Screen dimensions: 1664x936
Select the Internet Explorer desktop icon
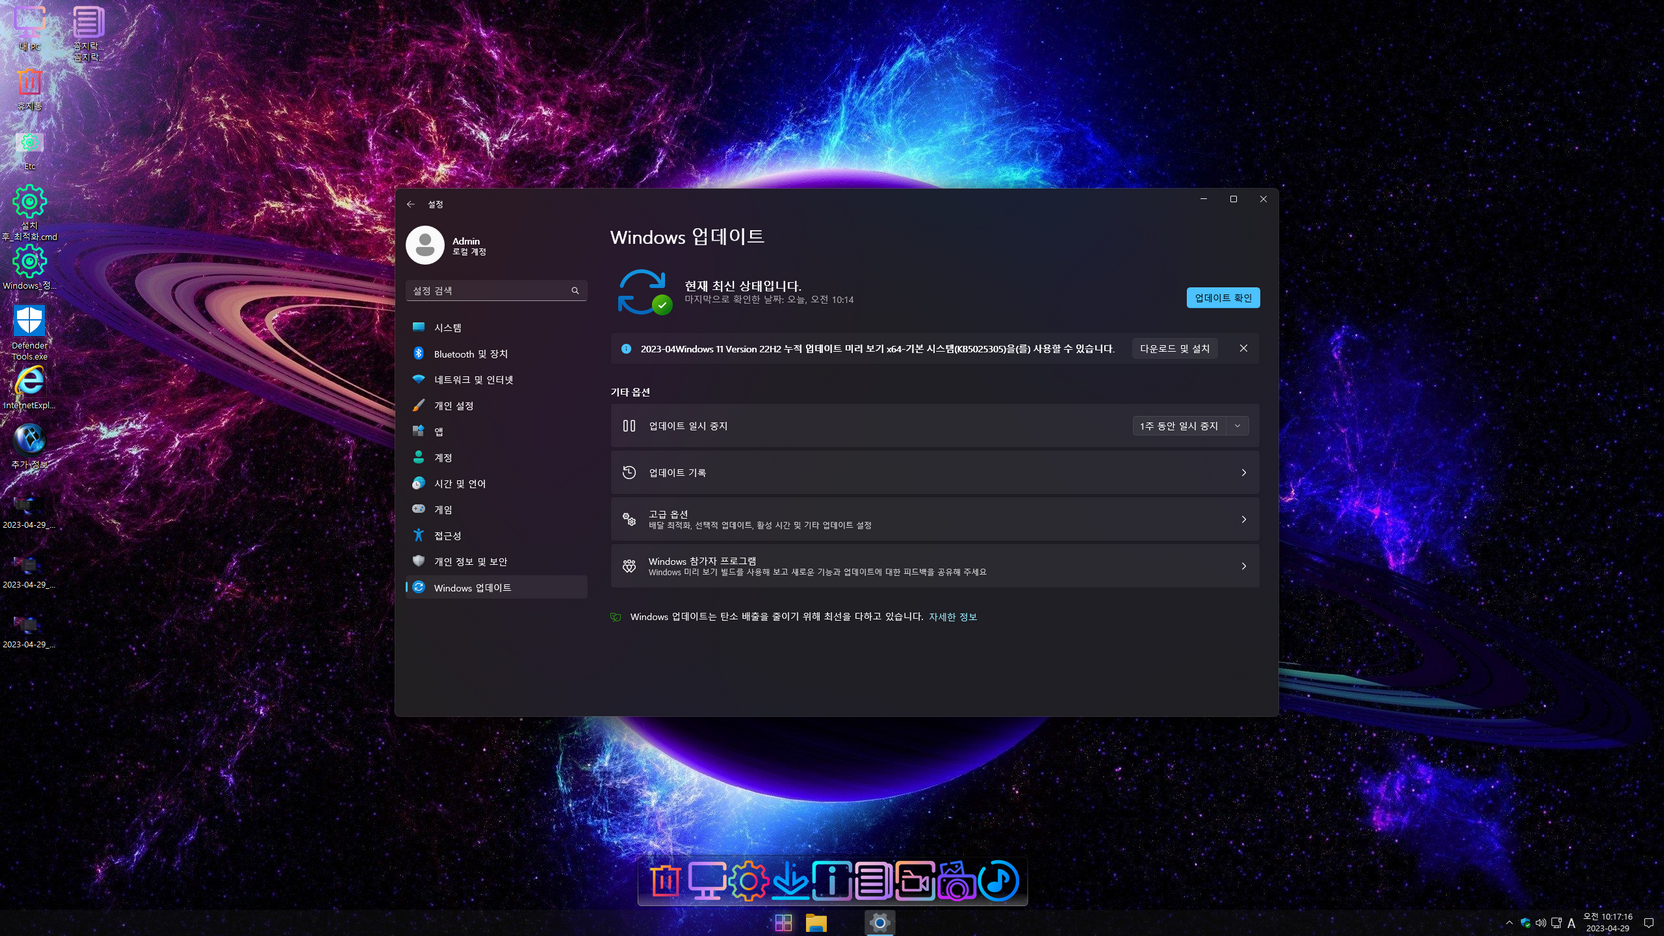(x=29, y=388)
